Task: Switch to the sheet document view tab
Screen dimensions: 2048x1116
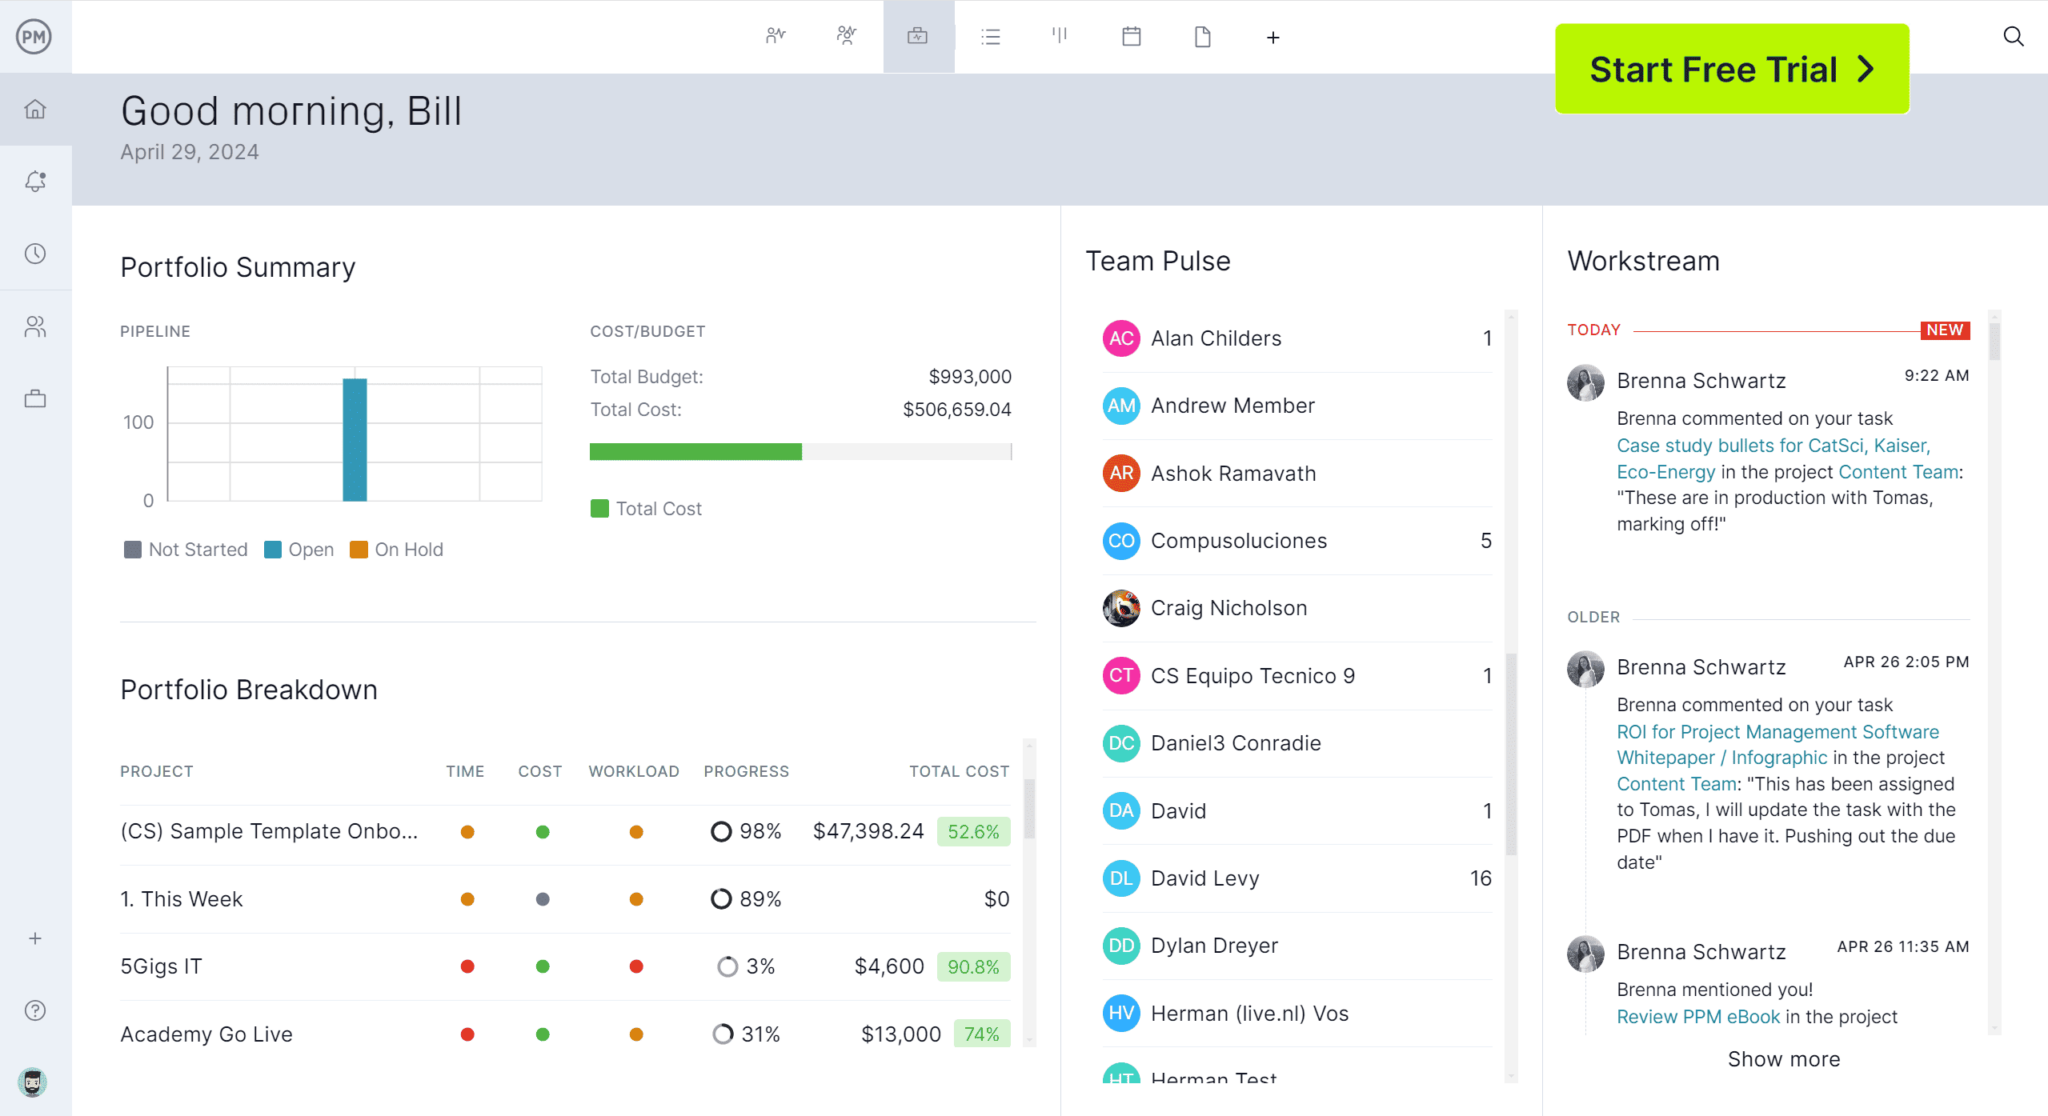Action: coord(1203,36)
